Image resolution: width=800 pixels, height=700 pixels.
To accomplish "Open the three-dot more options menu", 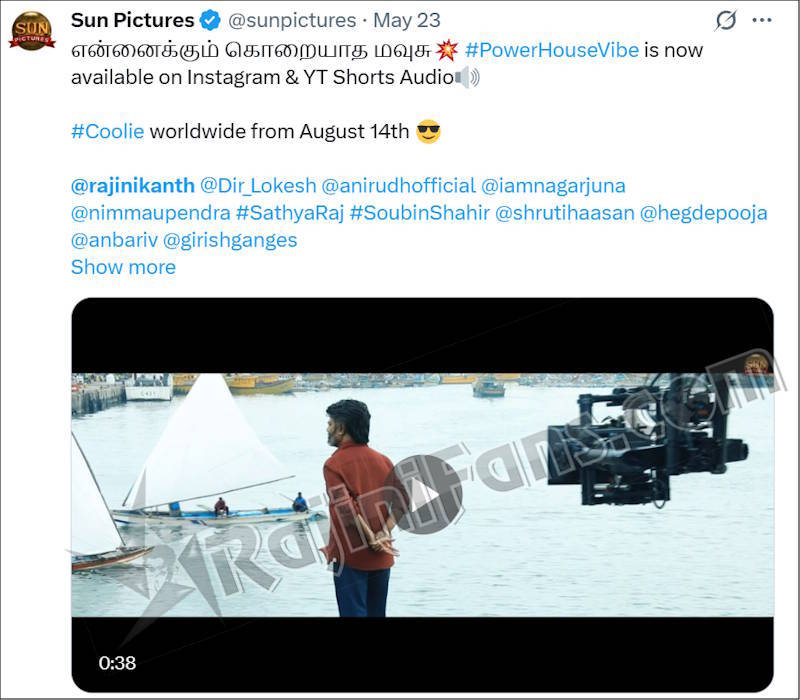I will (x=762, y=20).
